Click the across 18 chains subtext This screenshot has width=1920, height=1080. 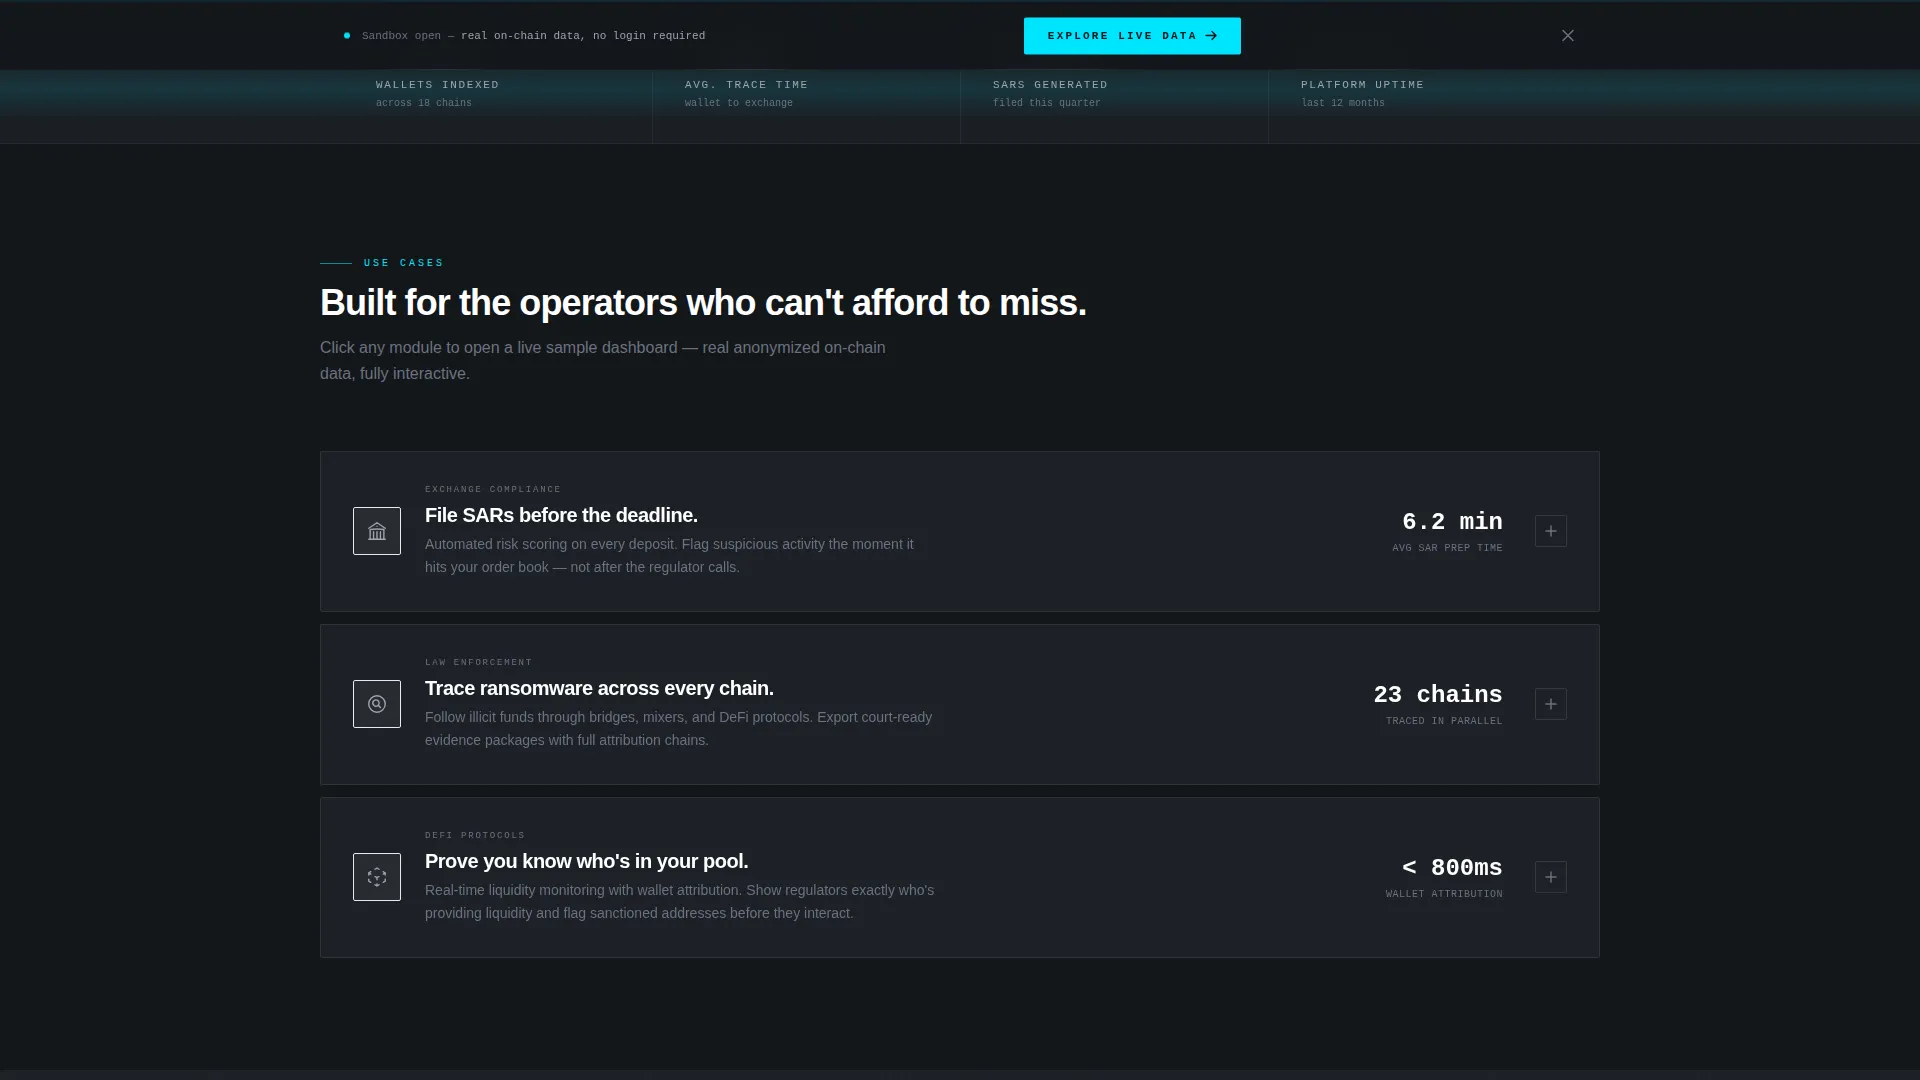[x=423, y=103]
